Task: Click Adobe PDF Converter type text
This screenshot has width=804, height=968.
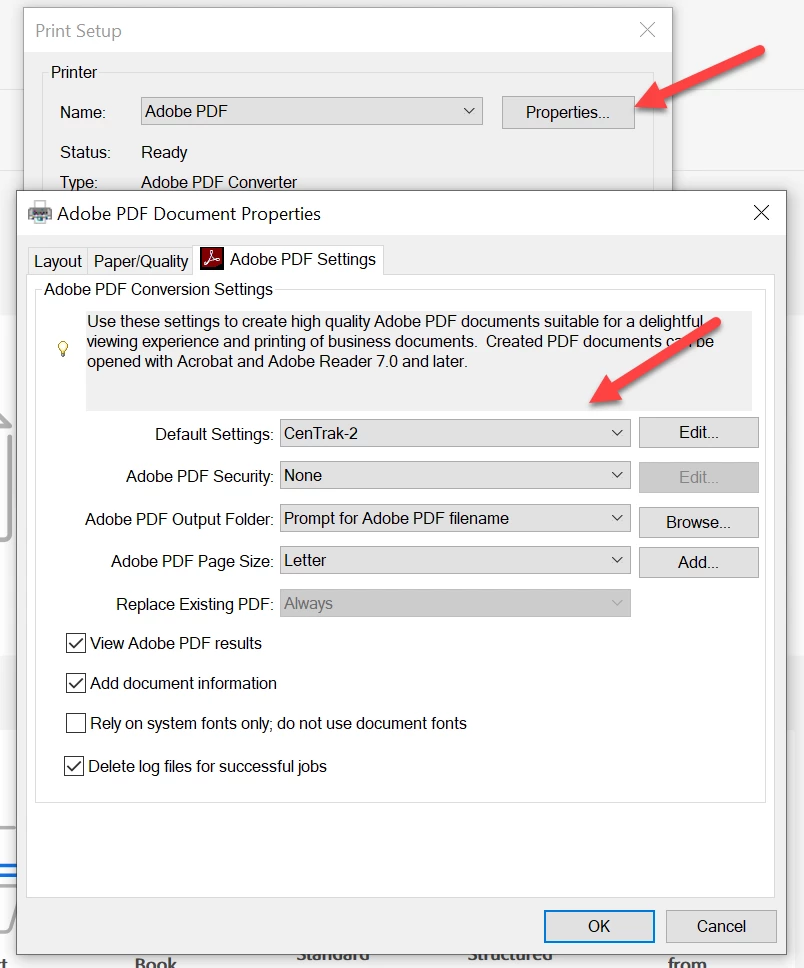Action: click(219, 182)
